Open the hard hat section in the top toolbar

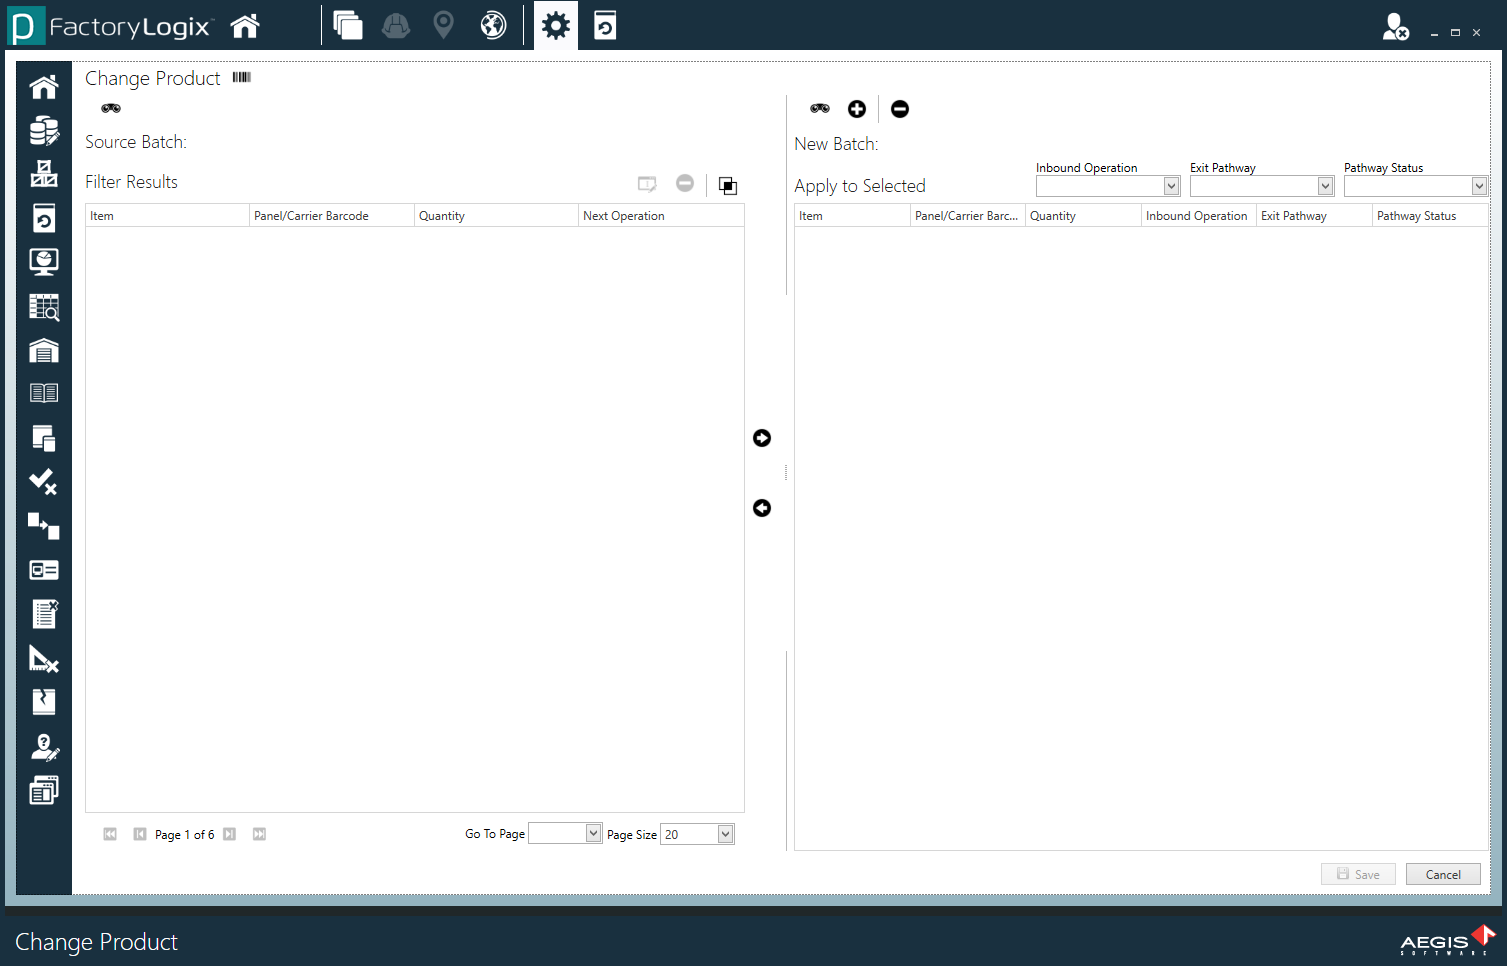pyautogui.click(x=395, y=25)
